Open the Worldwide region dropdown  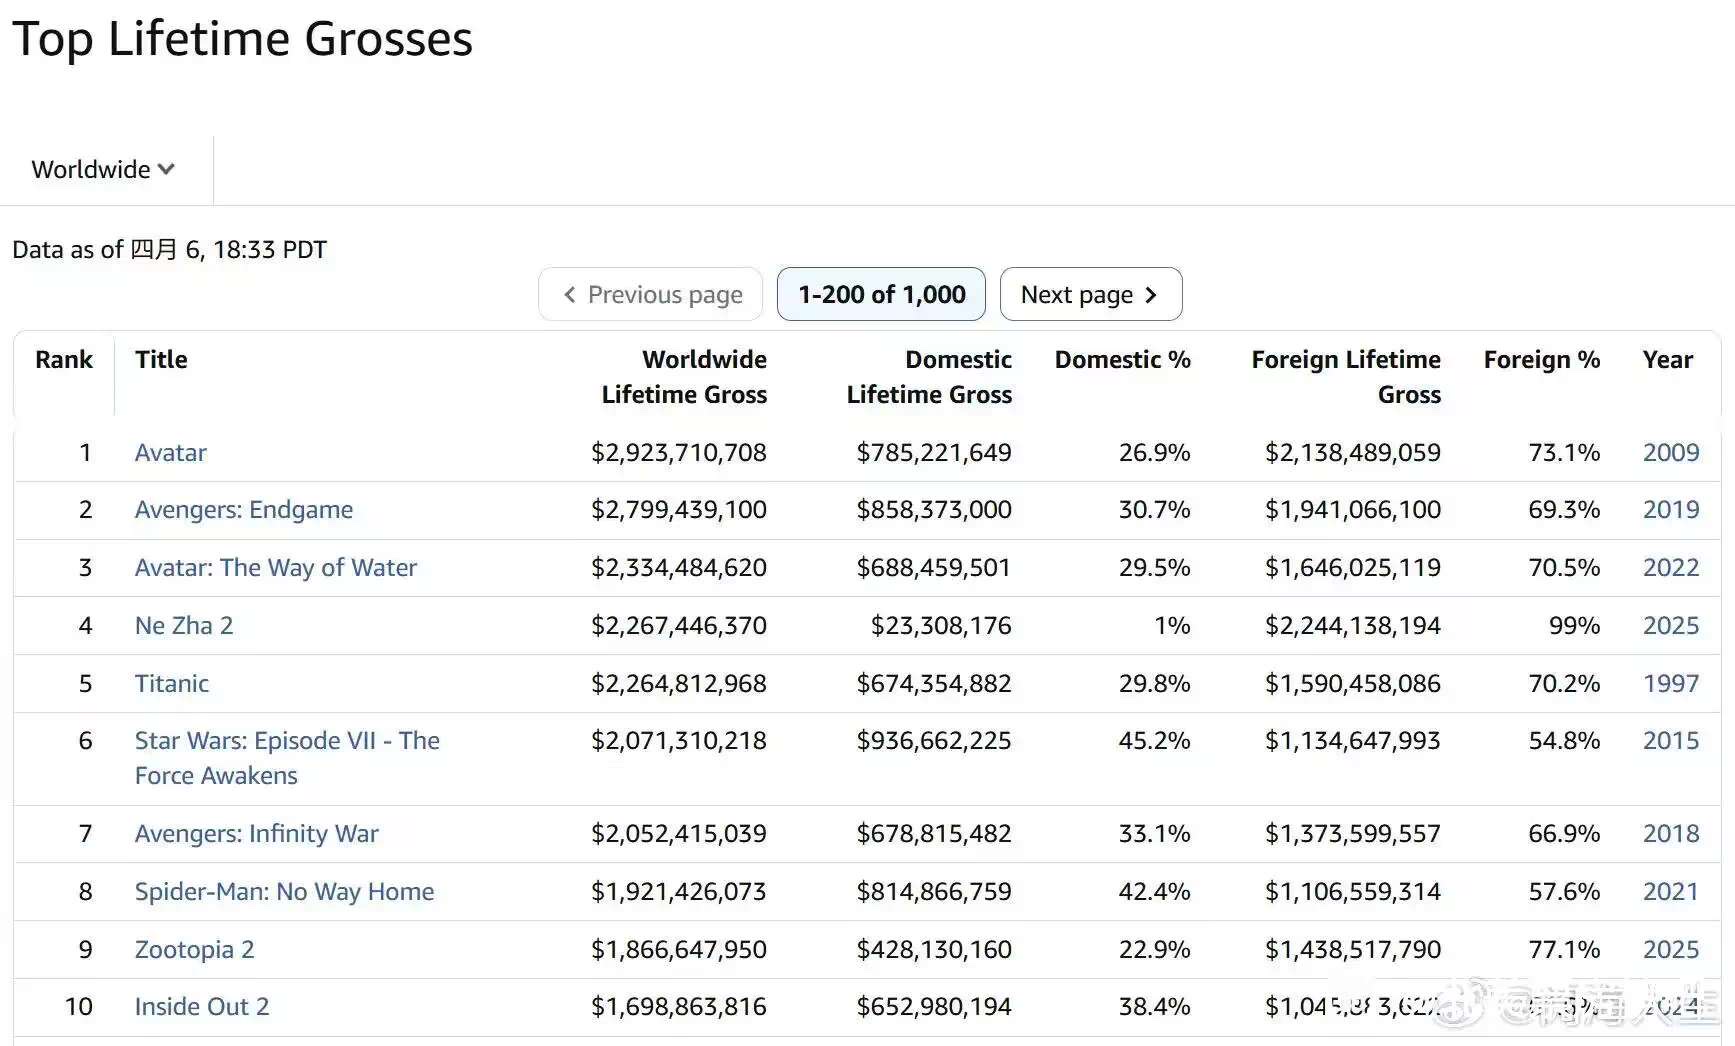click(x=103, y=170)
